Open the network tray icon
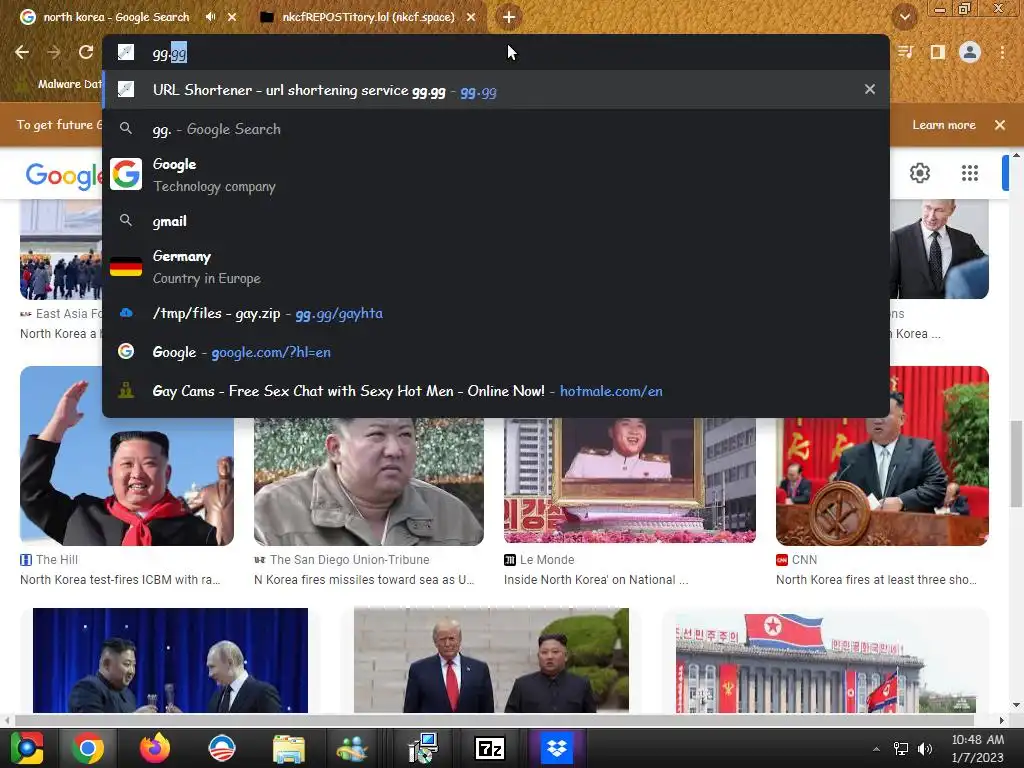The image size is (1024, 768). click(x=901, y=749)
